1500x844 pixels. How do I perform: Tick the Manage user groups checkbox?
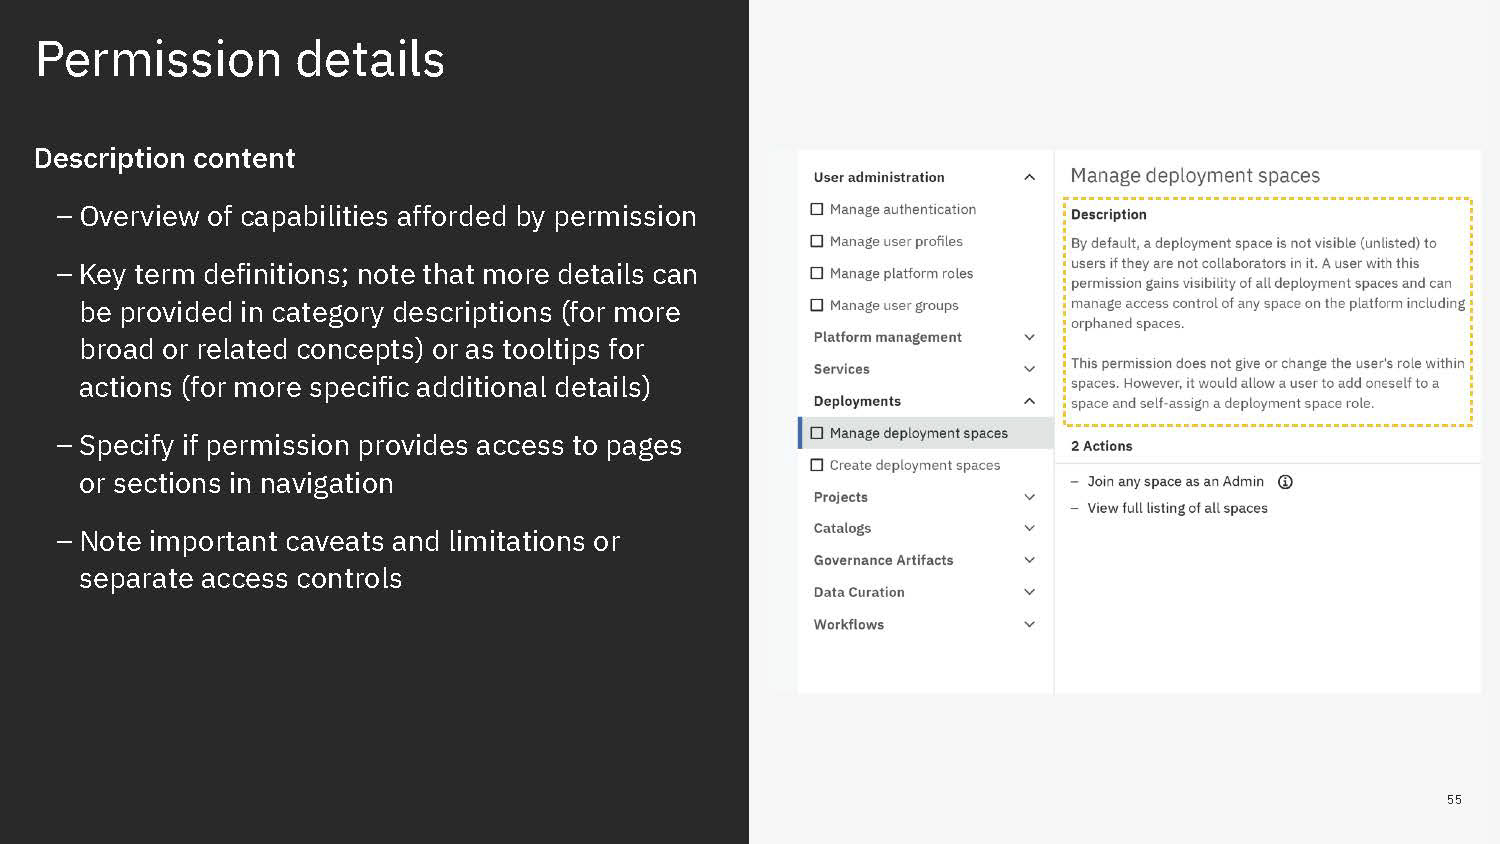click(817, 305)
